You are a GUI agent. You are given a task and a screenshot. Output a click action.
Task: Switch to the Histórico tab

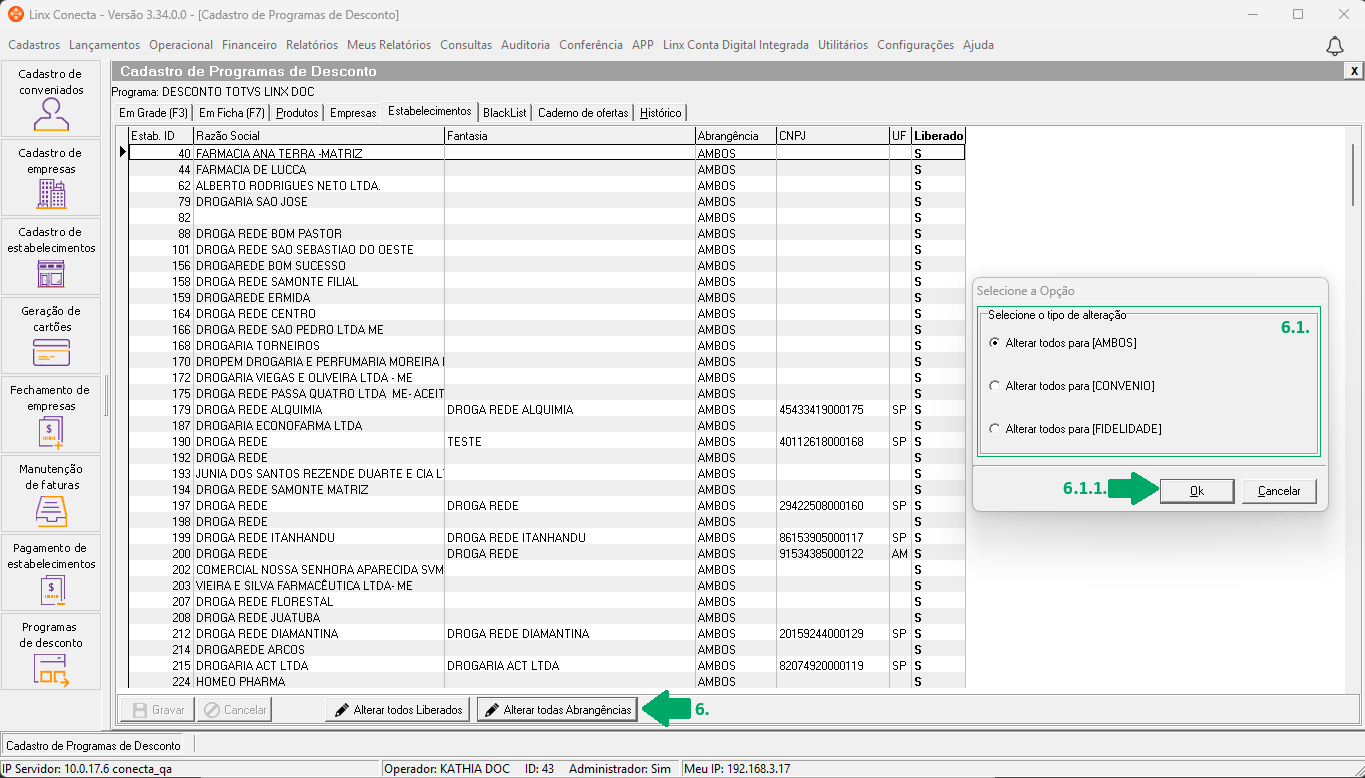tap(661, 113)
